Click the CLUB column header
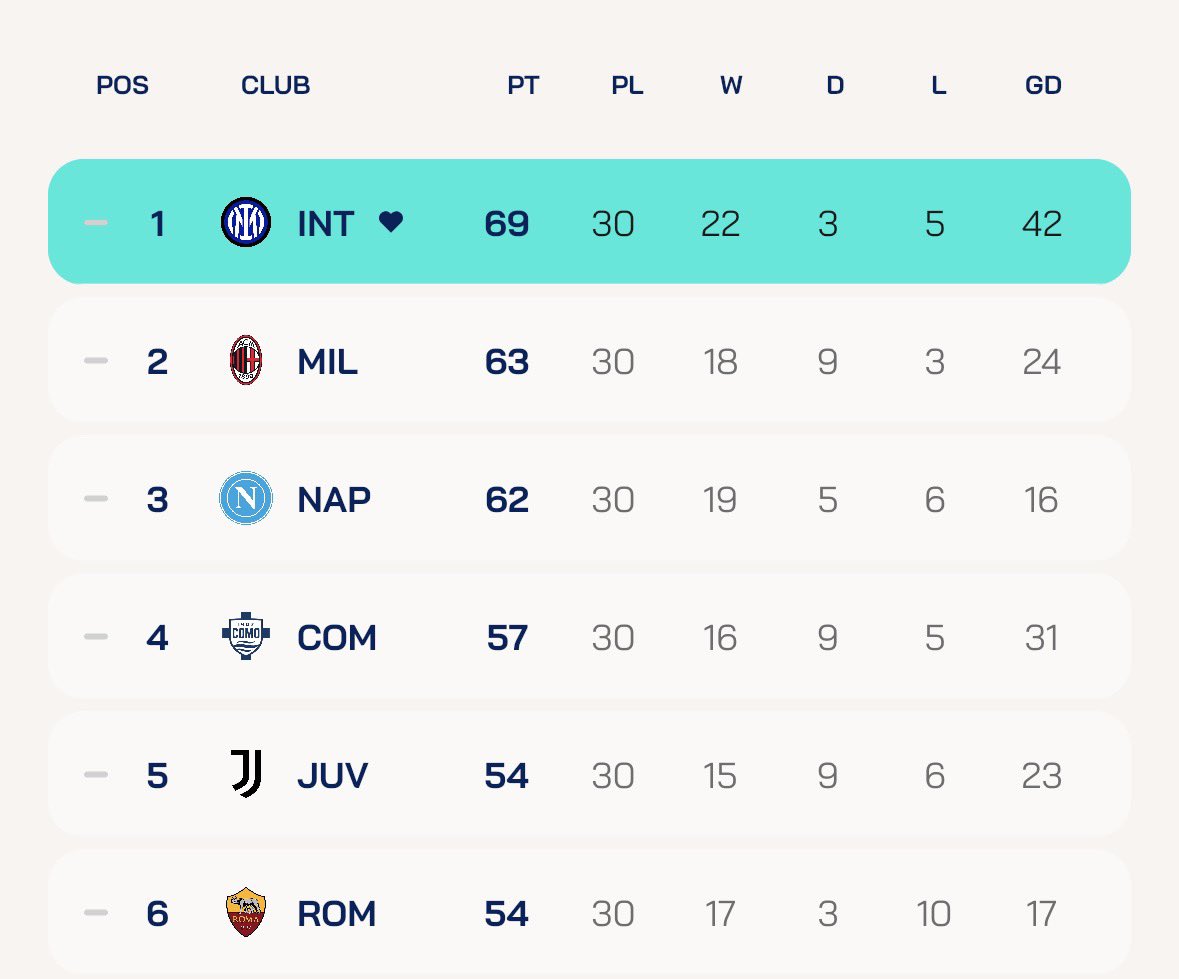 (x=275, y=85)
